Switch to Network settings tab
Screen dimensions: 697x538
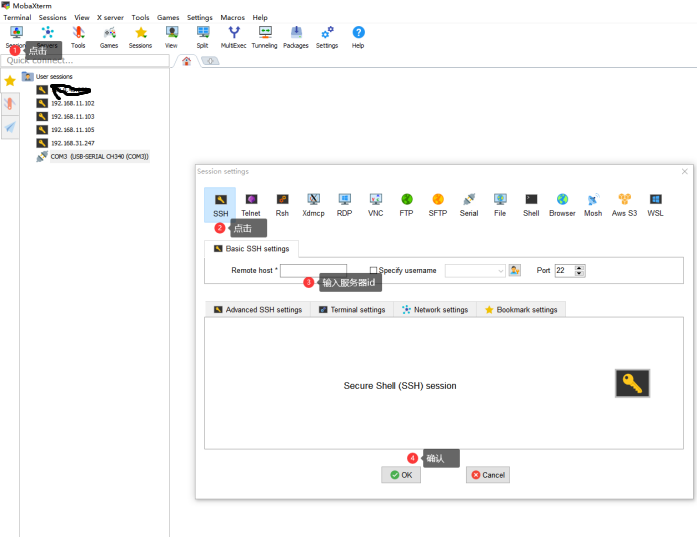pos(435,309)
